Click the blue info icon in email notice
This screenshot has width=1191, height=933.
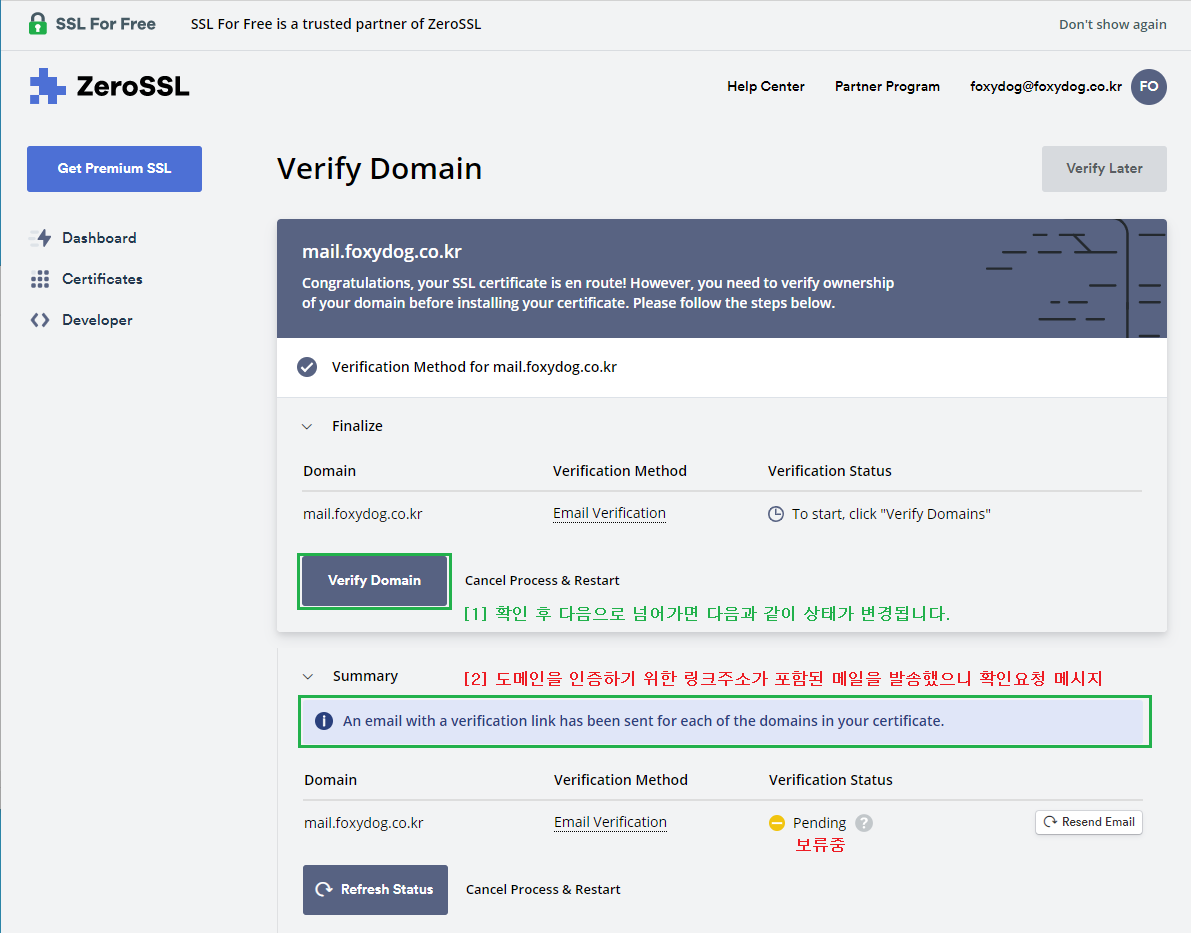(324, 721)
